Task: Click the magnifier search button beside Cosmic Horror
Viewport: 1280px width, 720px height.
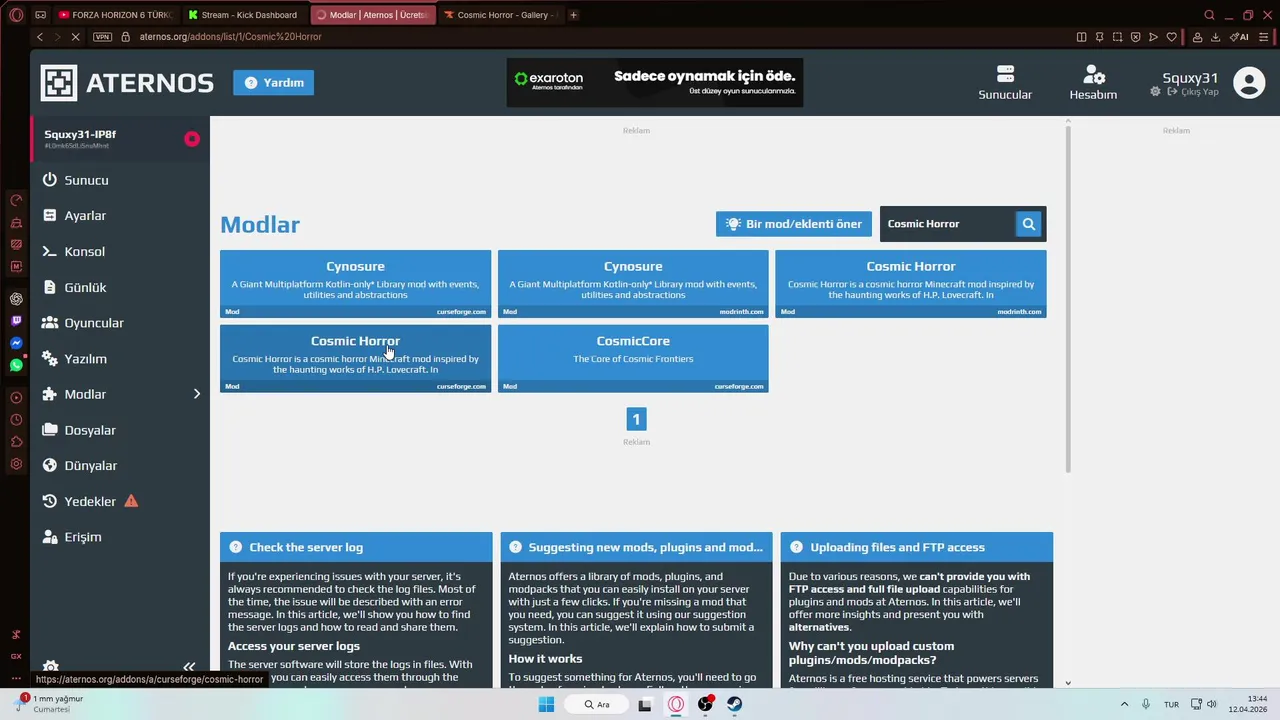Action: point(1028,224)
